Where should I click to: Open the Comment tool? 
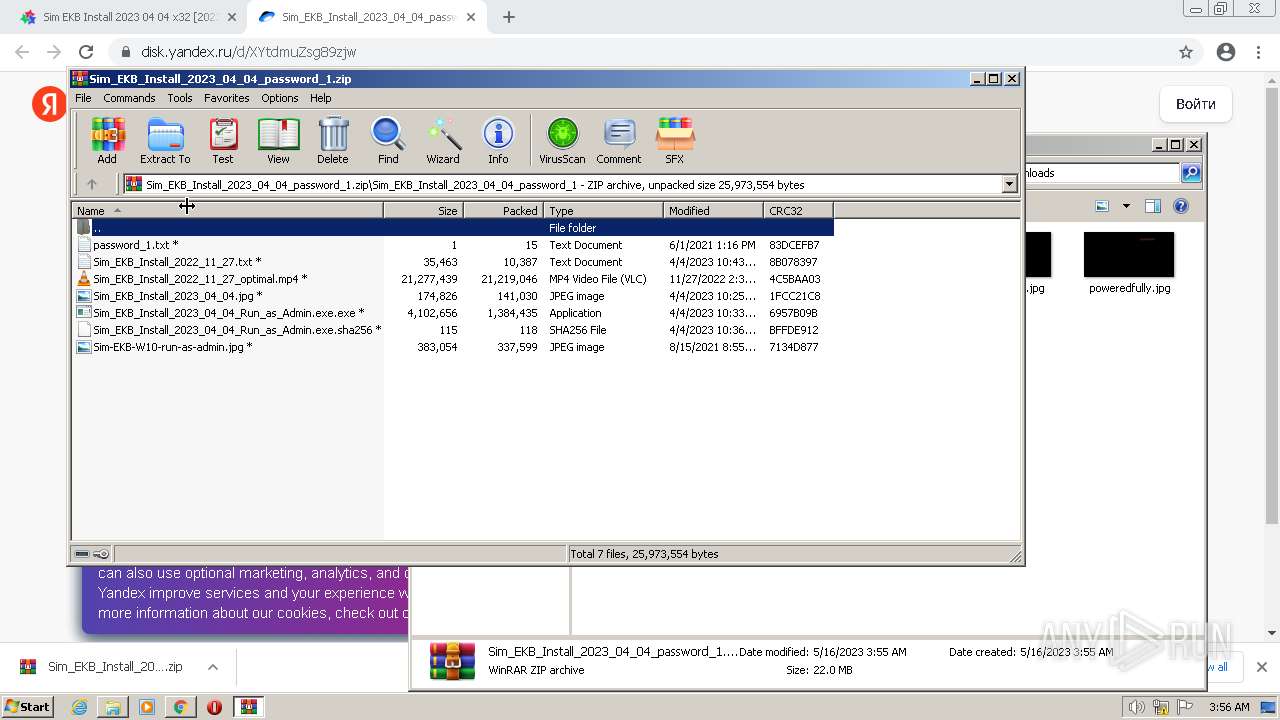[619, 140]
